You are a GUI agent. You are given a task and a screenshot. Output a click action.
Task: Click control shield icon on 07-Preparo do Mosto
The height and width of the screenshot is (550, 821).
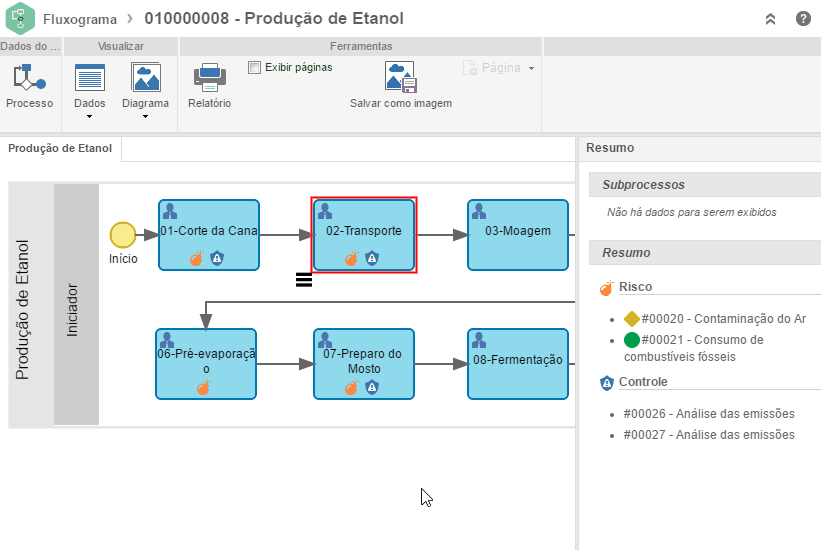point(371,387)
